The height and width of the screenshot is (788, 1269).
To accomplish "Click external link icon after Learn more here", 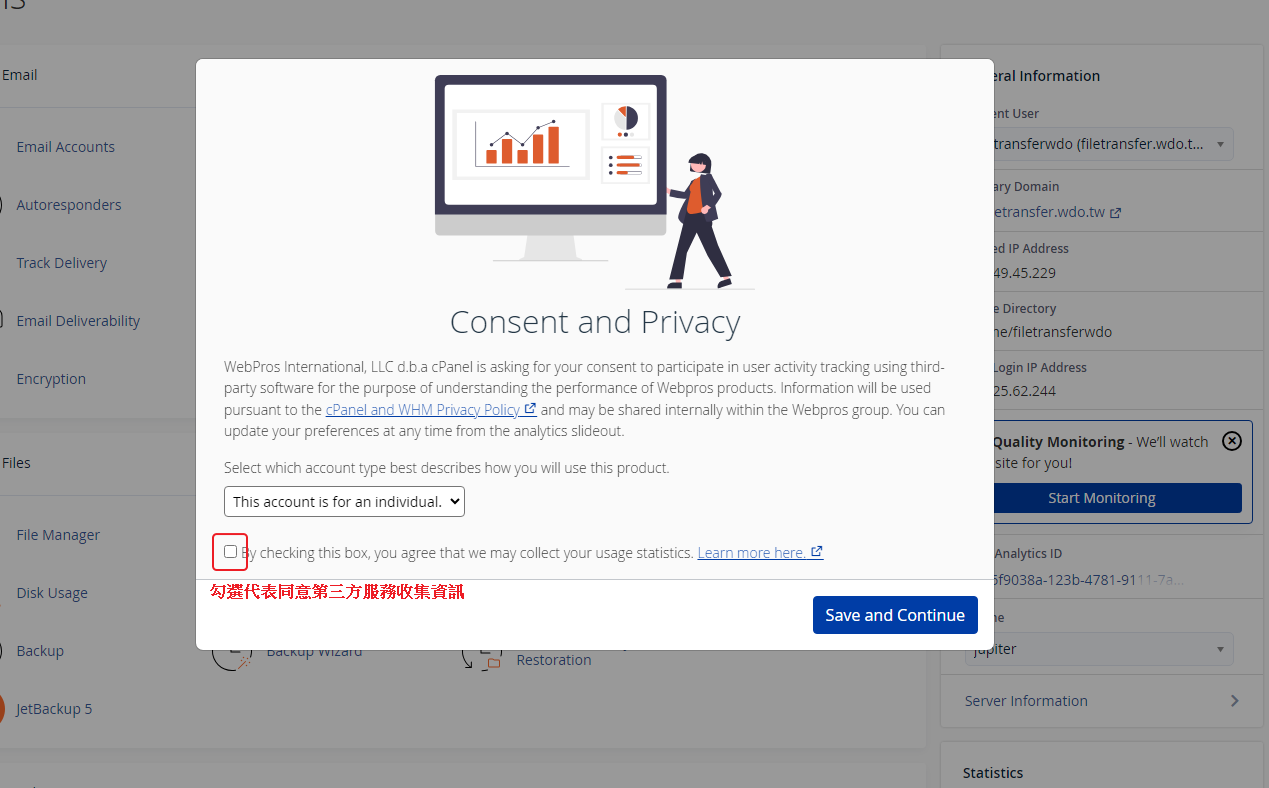I will pos(817,551).
